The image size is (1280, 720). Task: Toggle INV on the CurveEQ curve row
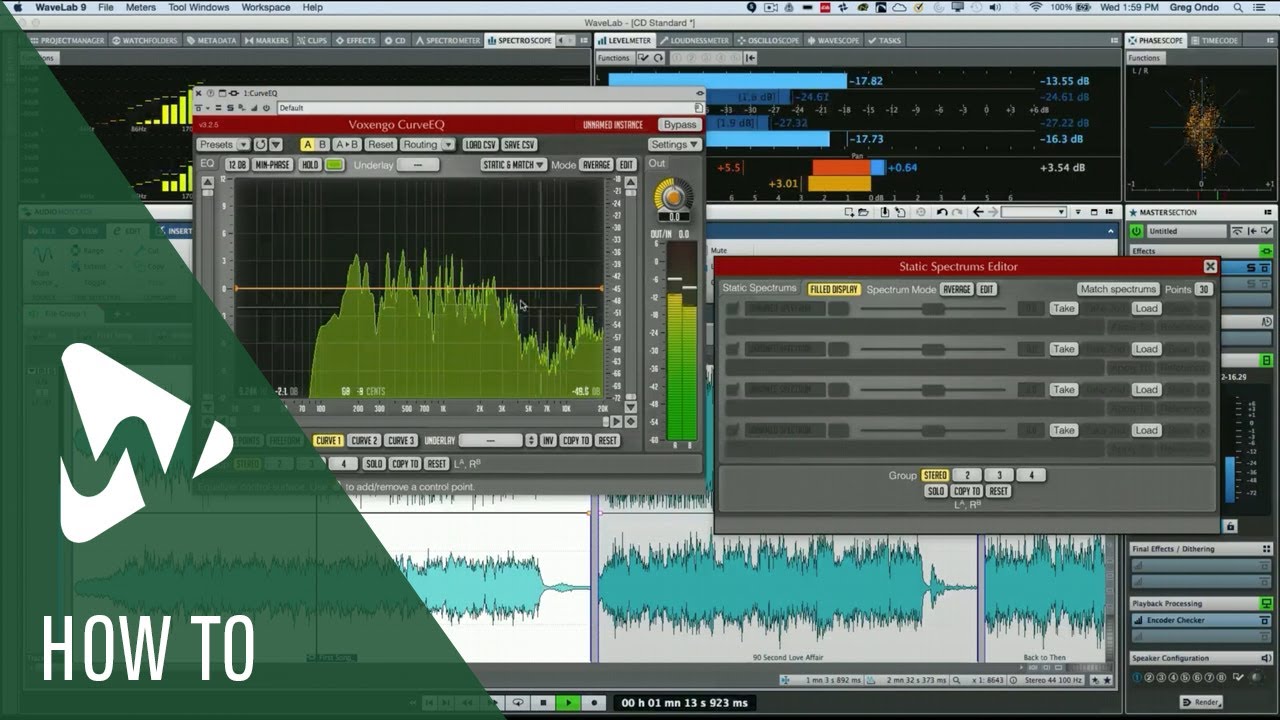coord(549,440)
